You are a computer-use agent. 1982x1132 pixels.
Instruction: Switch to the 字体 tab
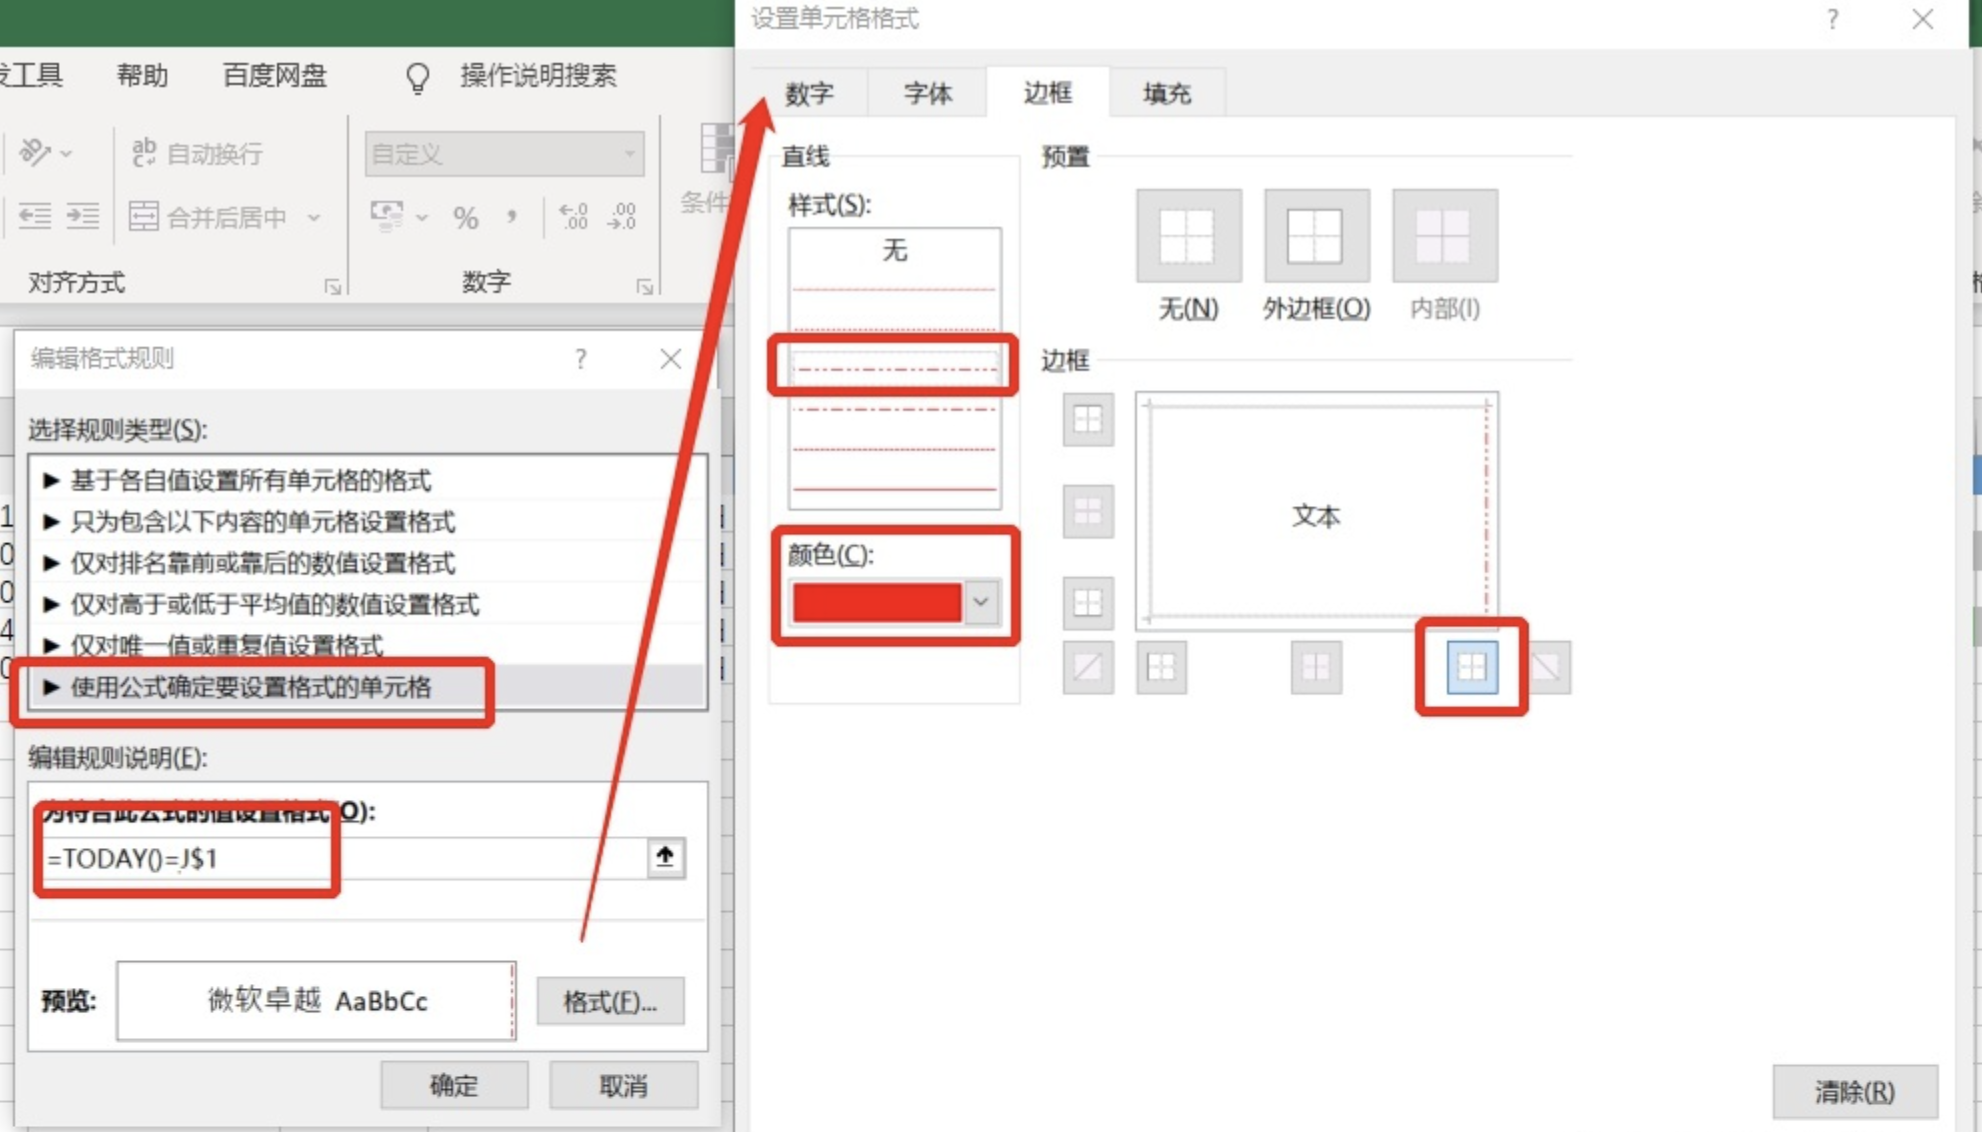point(927,94)
